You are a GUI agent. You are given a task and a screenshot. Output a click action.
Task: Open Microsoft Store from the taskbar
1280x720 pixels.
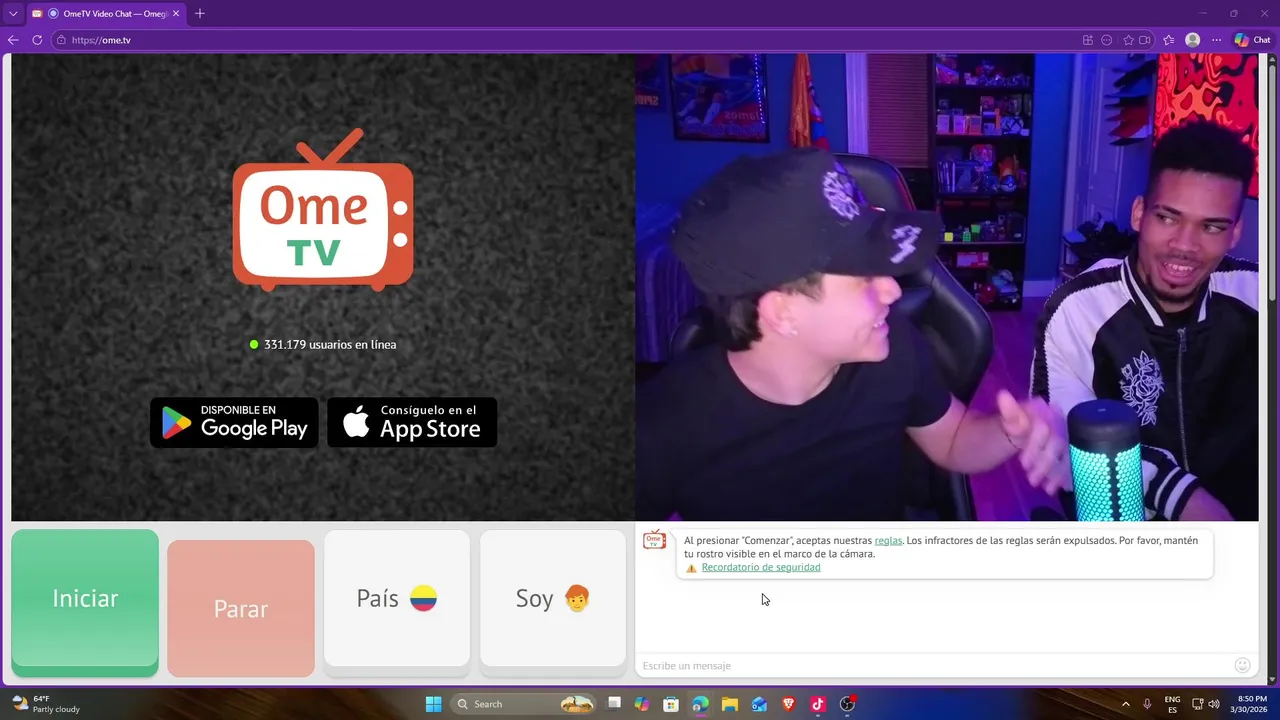pos(671,704)
